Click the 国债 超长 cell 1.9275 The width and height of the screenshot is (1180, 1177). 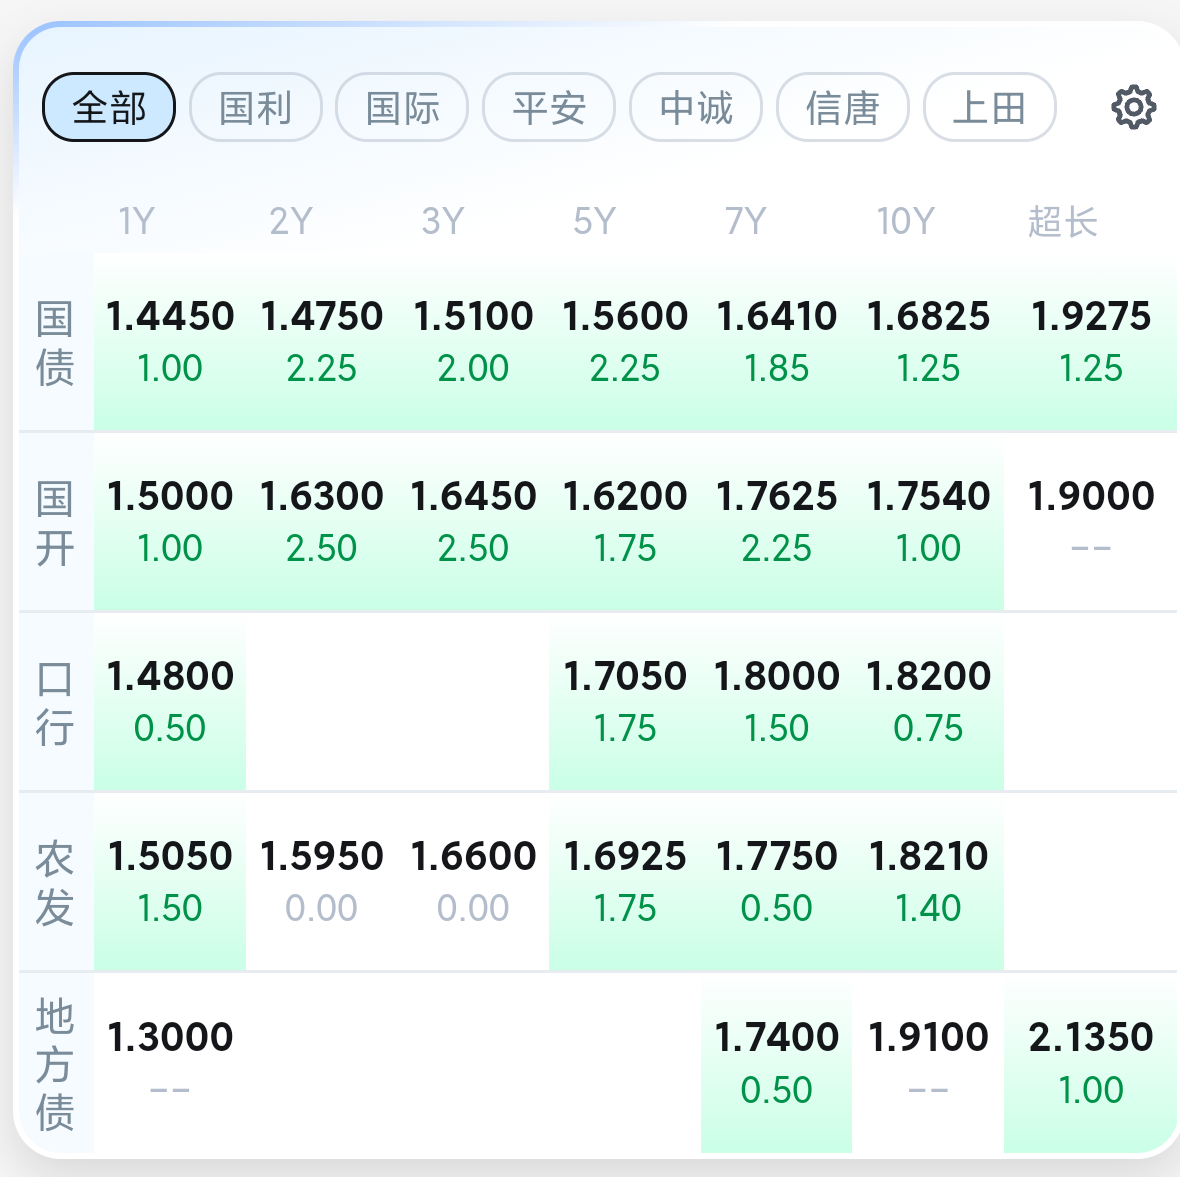[1090, 342]
